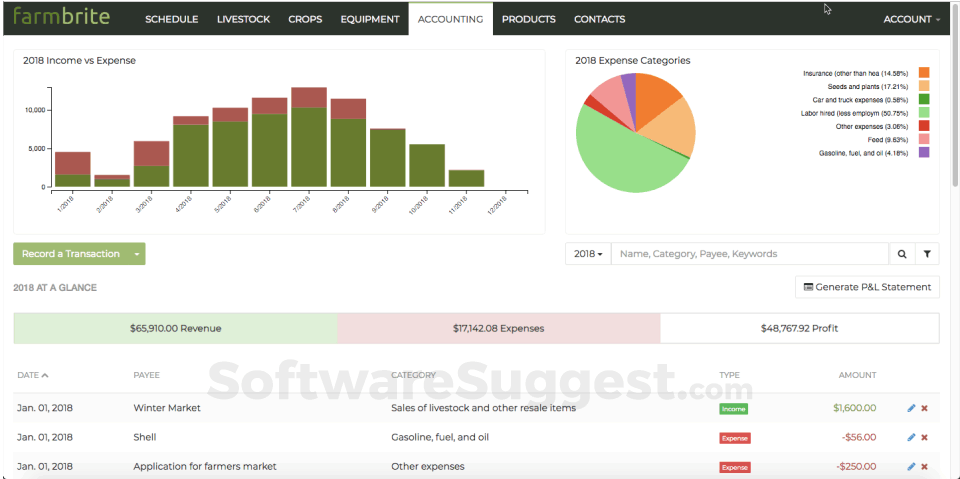Open the Crops section
The width and height of the screenshot is (960, 479).
tap(305, 19)
